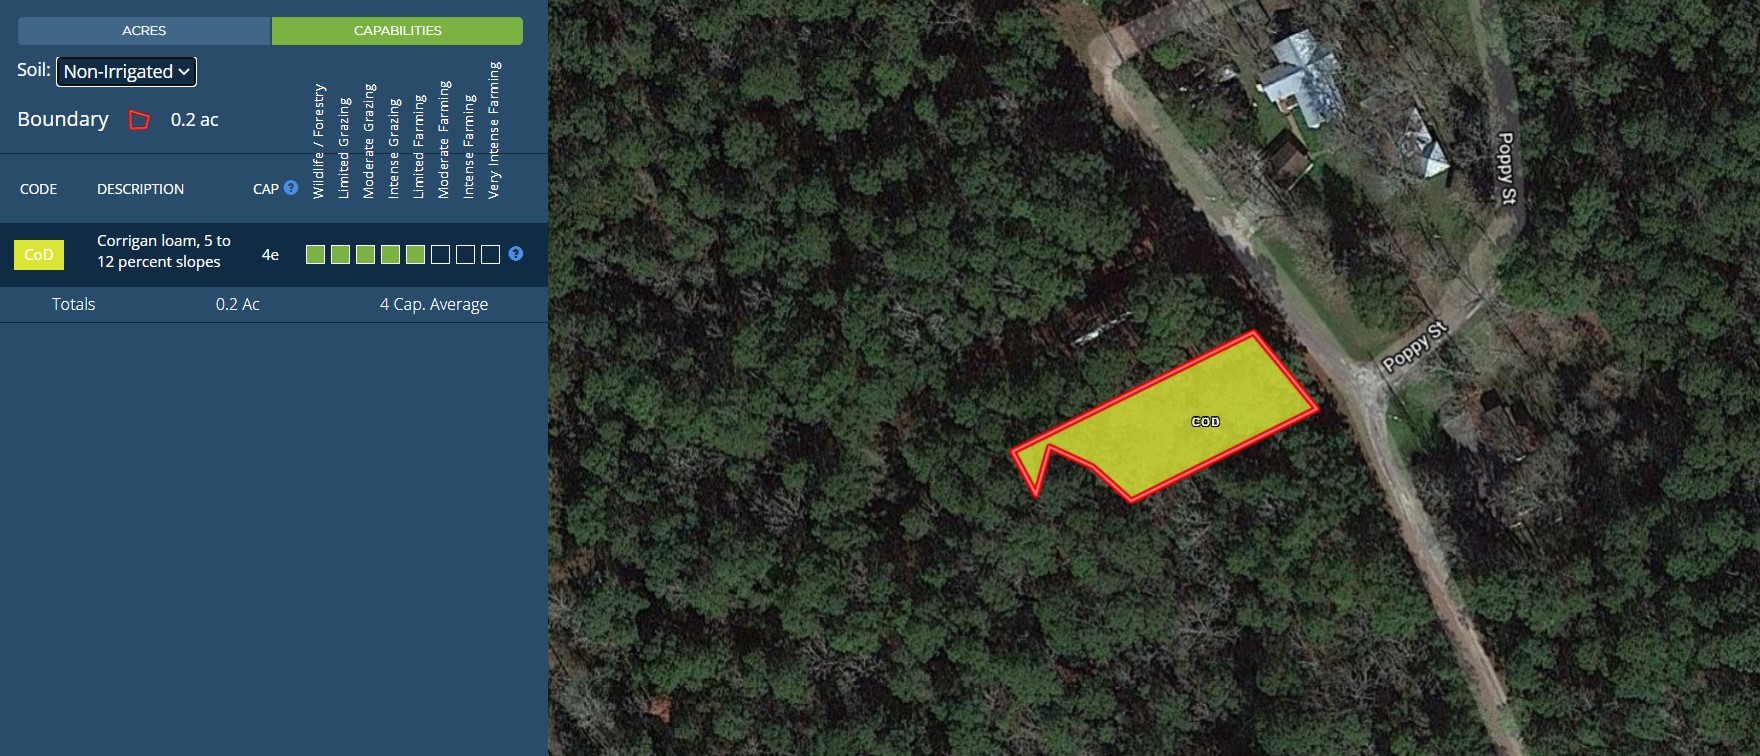
Task: Click the Corrigan loam description text
Action: [164, 251]
